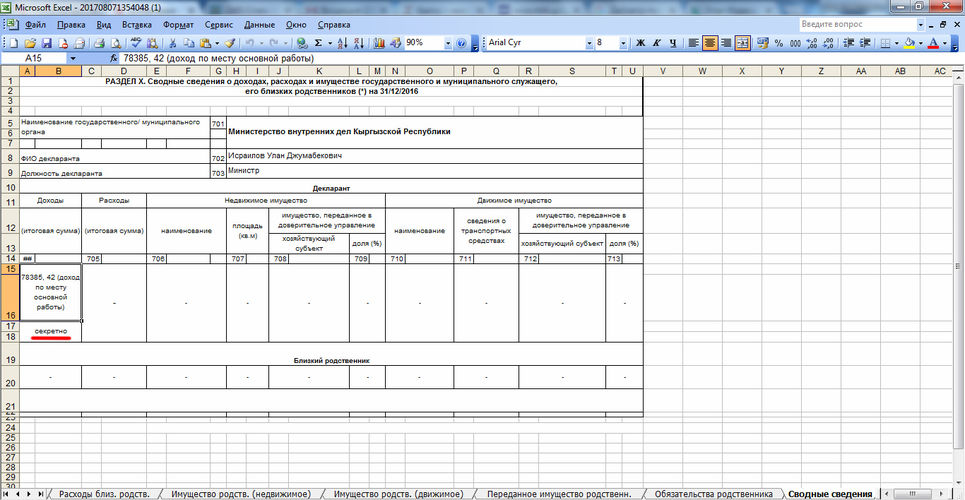Click the Введите вопрос help box

[x=850, y=23]
